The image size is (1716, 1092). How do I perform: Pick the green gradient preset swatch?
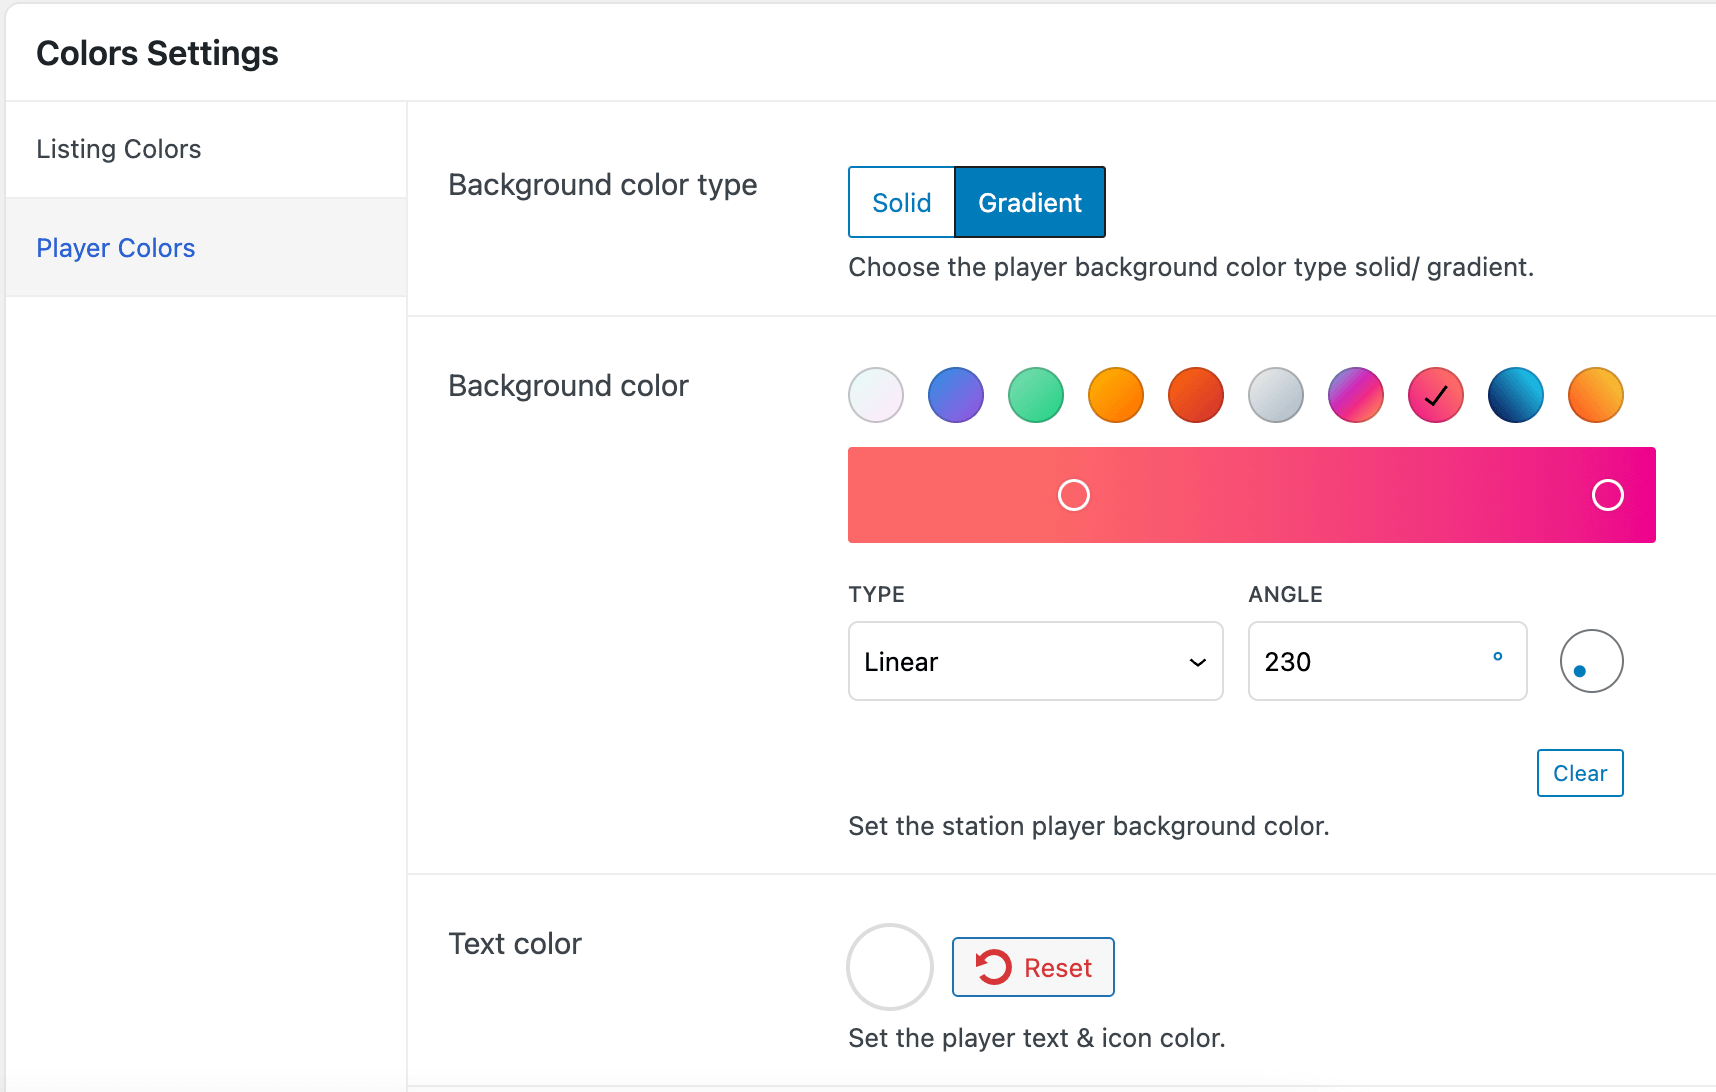pos(1036,395)
